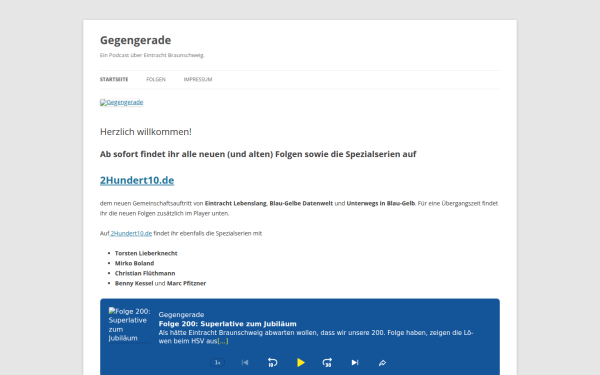Open the Startseite menu item

[x=114, y=79]
